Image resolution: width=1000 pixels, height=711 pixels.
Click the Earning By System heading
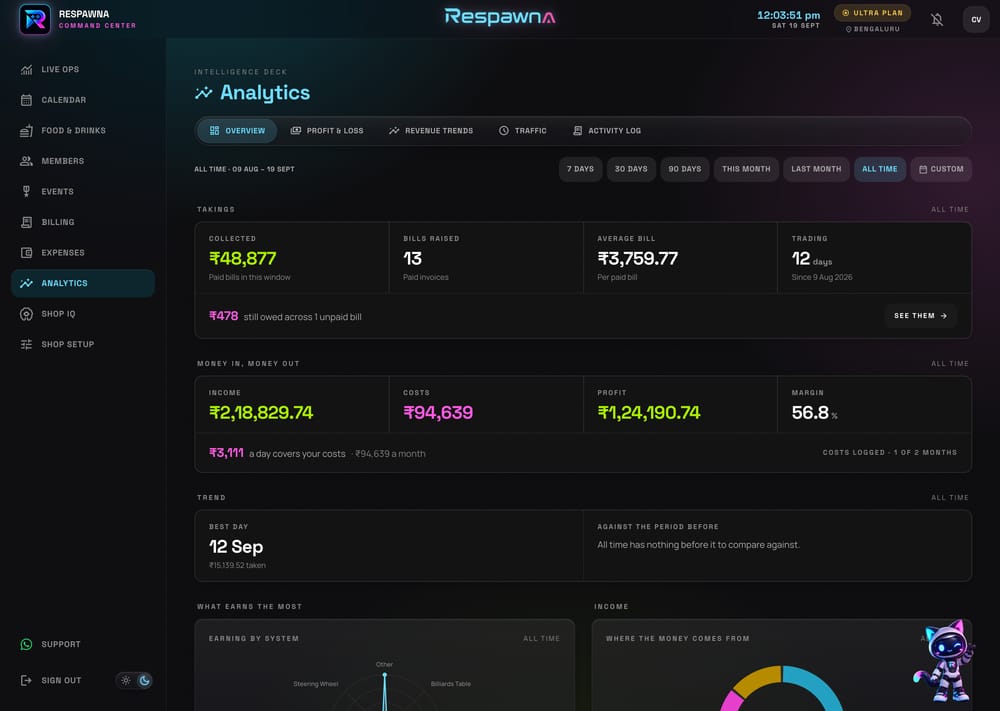(254, 639)
